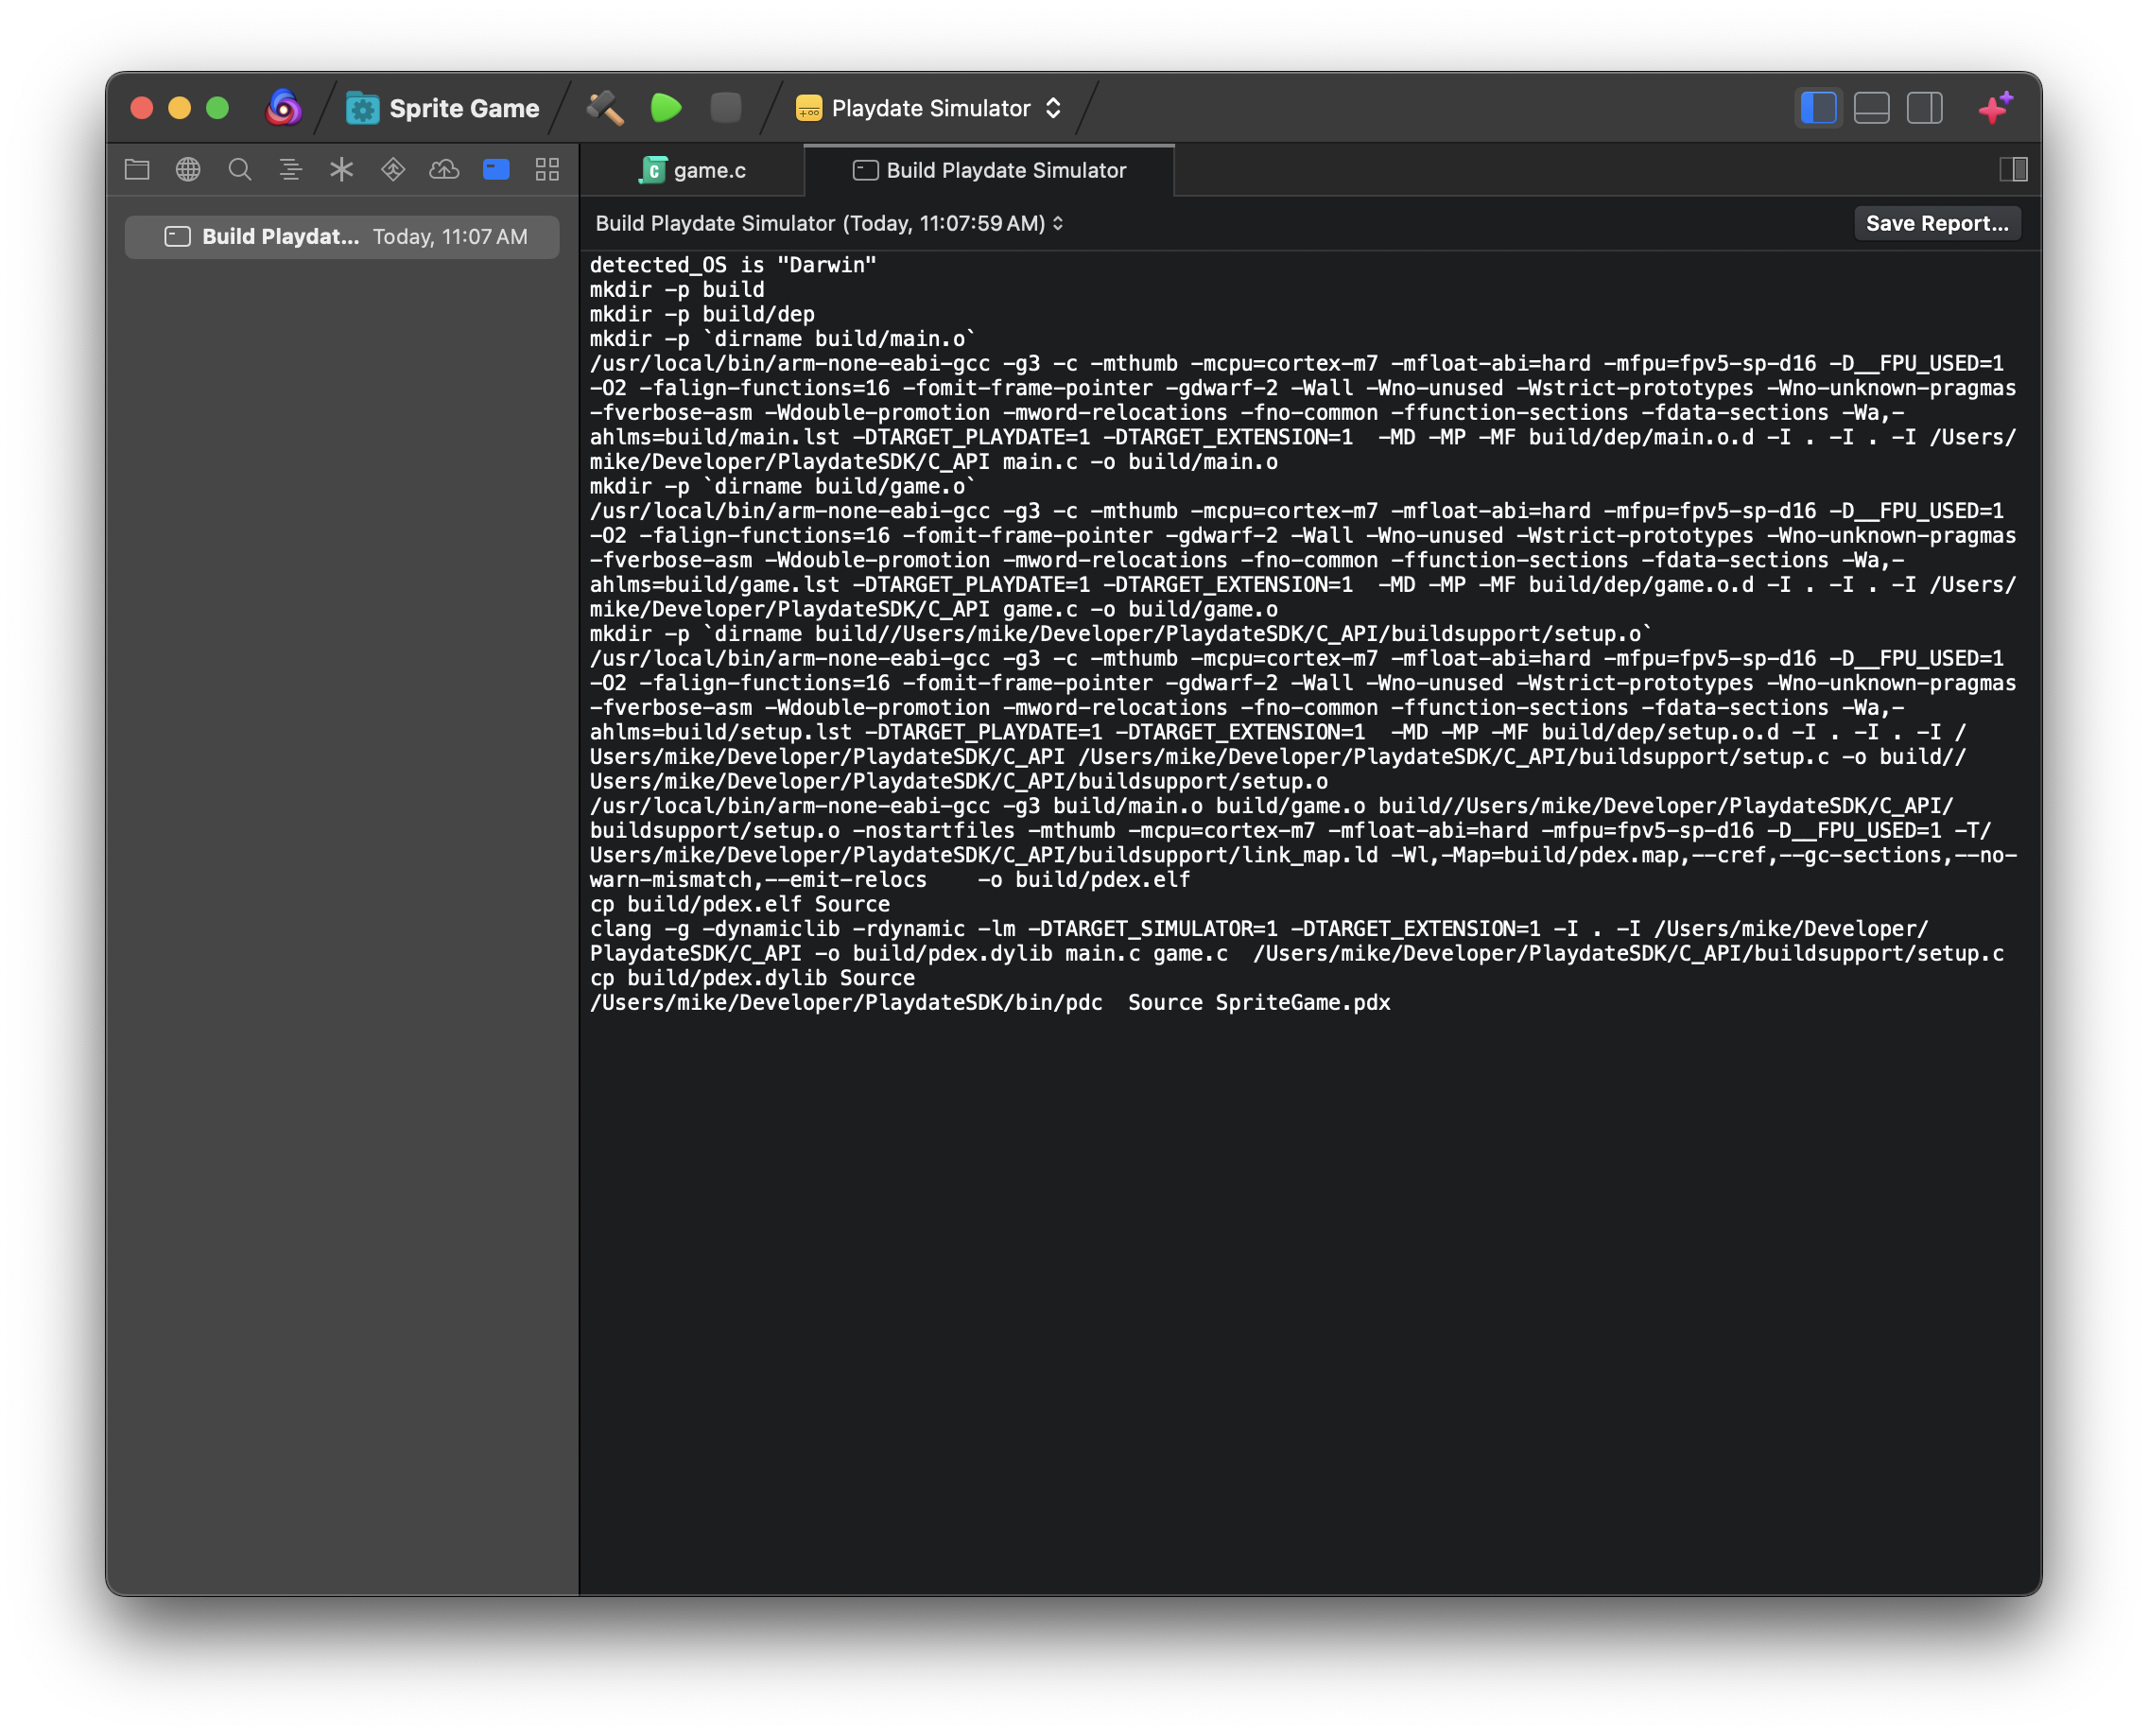Select the Build Playdat… report in sidebar

pyautogui.click(x=342, y=237)
